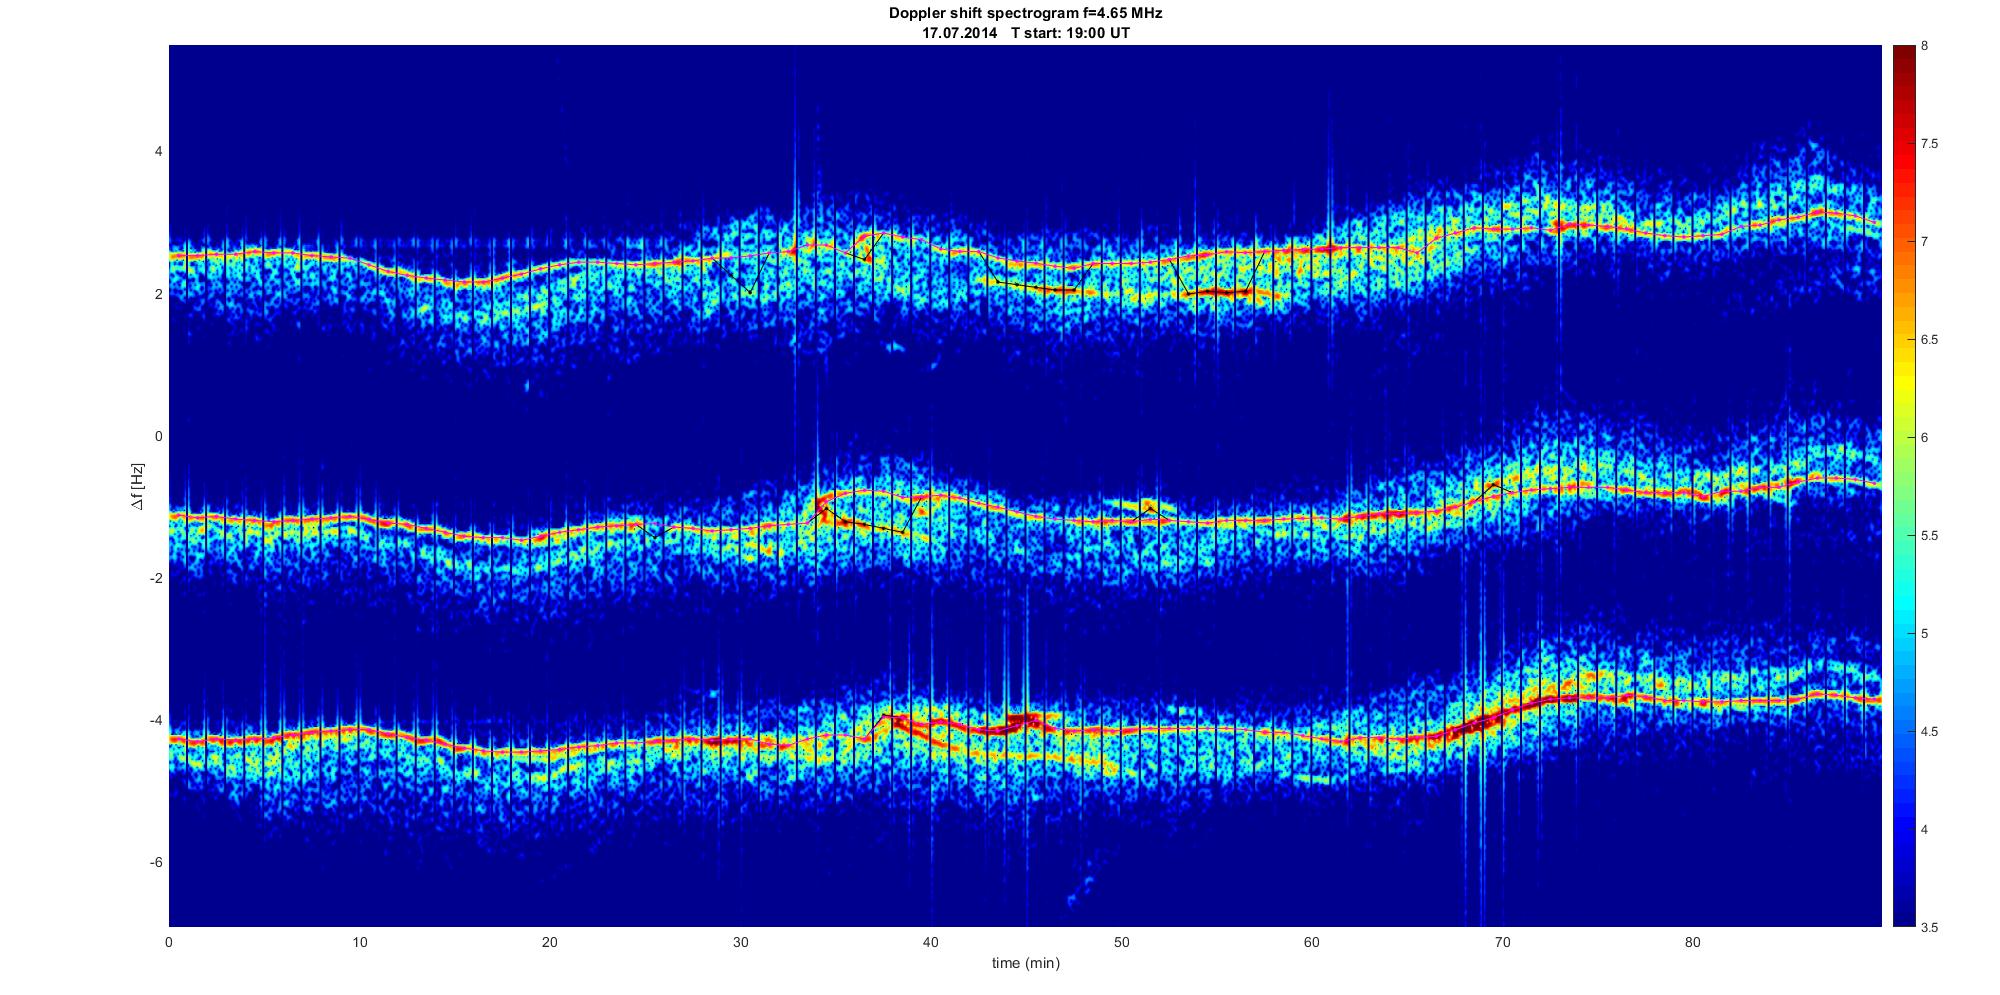Click the x-axis tick label '70'

1502,942
